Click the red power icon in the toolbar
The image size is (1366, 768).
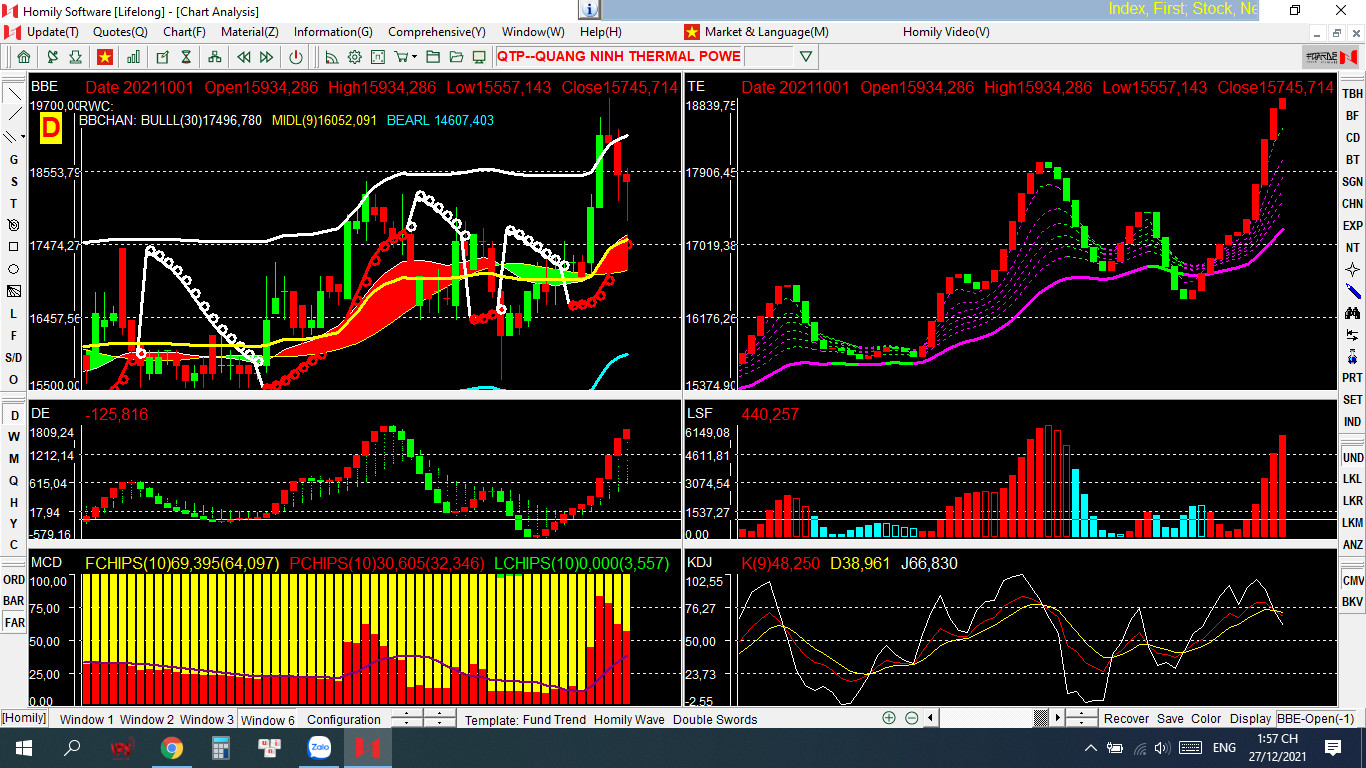[x=296, y=57]
